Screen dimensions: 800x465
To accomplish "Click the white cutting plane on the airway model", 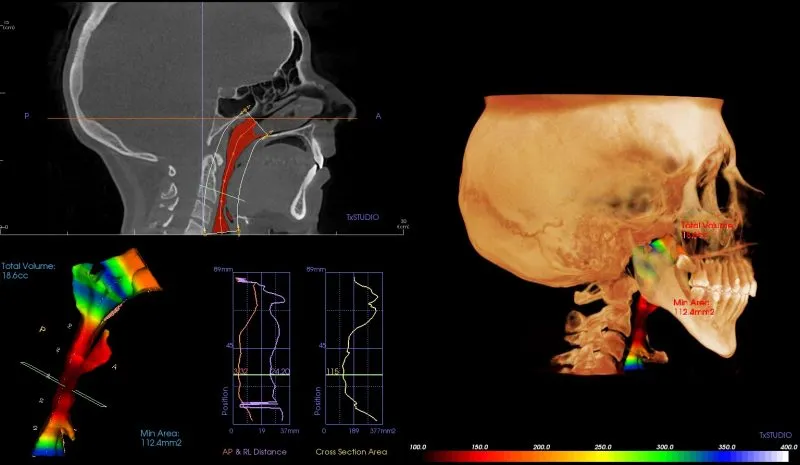I will point(63,384).
